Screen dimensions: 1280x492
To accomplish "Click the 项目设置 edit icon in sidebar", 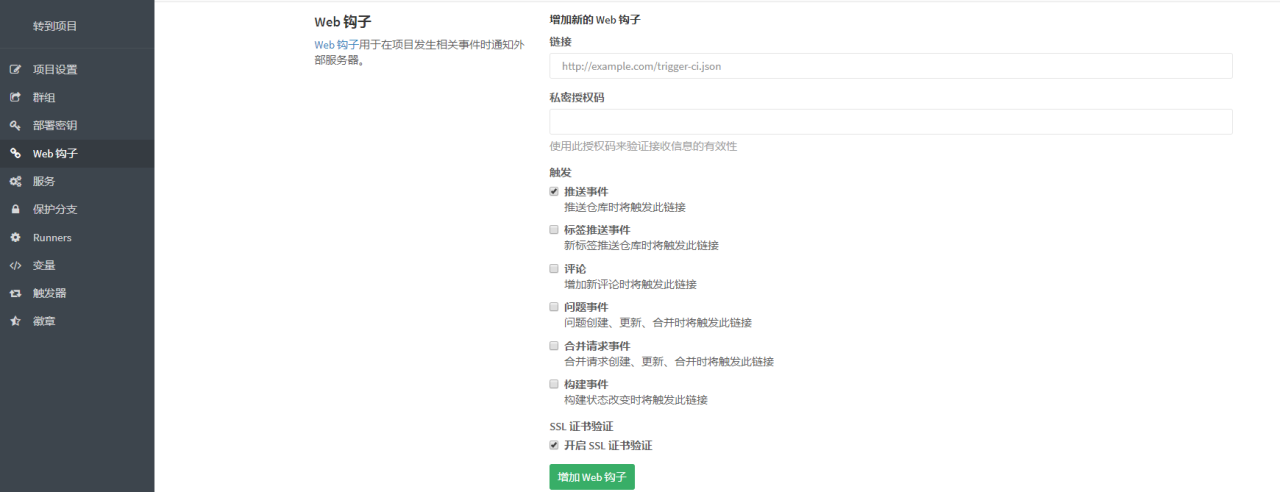I will pyautogui.click(x=15, y=70).
